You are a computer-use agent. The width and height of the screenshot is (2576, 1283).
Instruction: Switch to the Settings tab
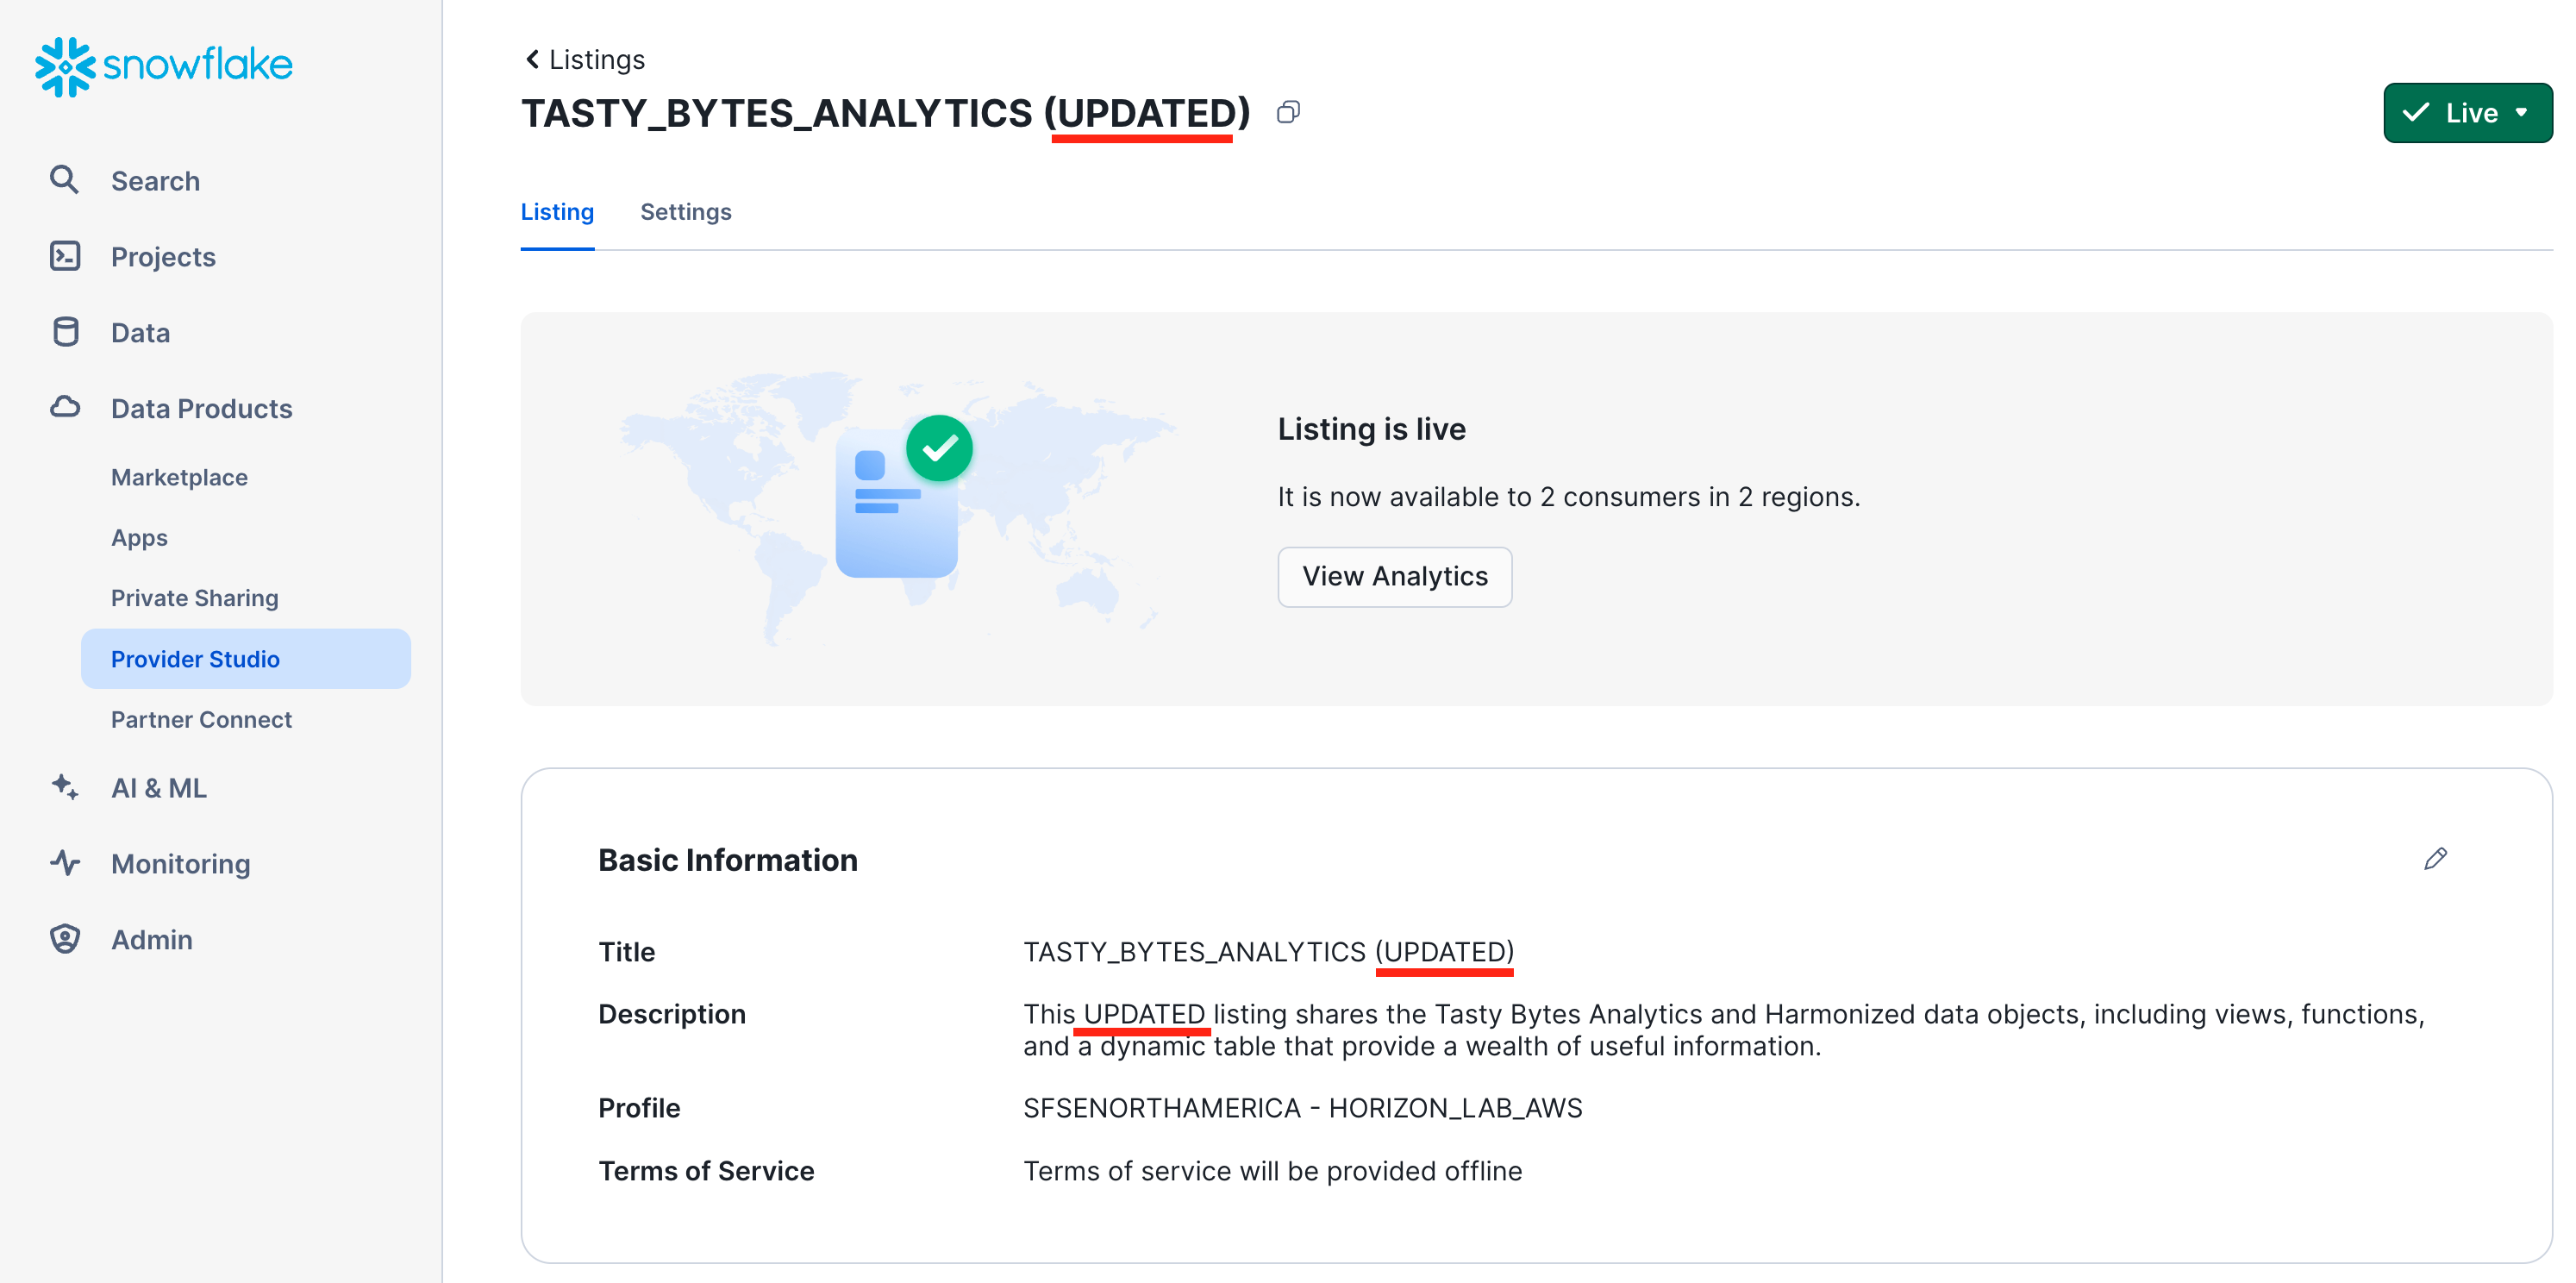coord(685,212)
